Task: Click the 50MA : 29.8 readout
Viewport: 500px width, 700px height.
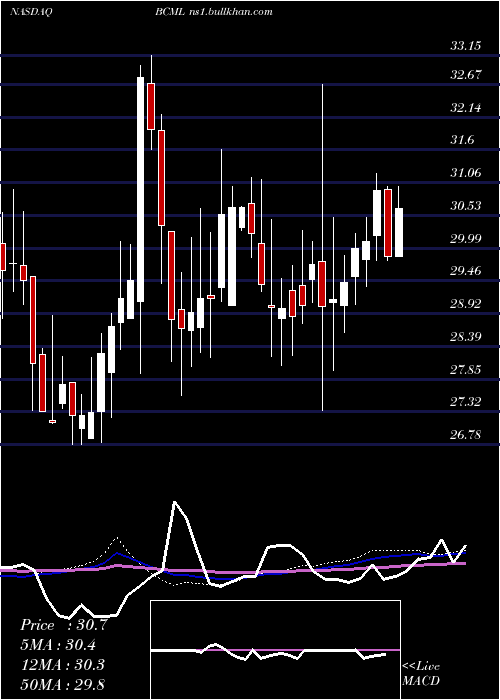Action: (x=62, y=684)
